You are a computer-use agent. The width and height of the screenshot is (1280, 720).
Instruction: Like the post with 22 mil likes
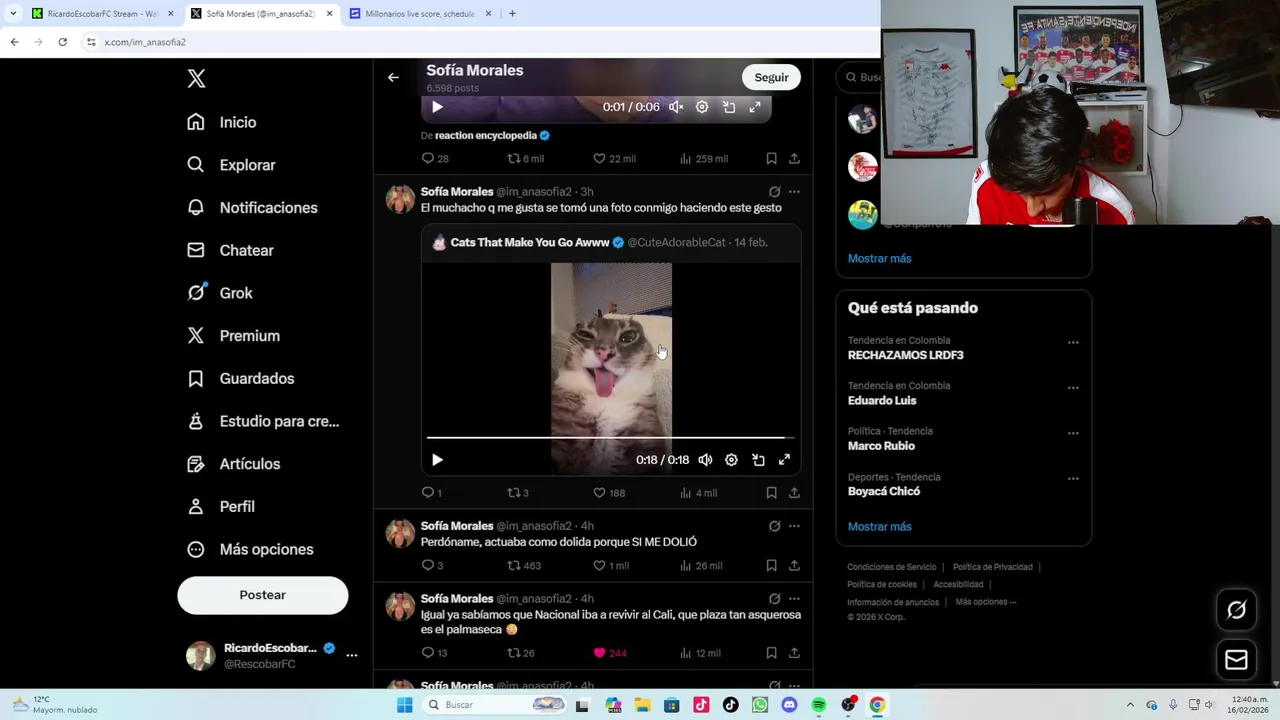pos(614,159)
